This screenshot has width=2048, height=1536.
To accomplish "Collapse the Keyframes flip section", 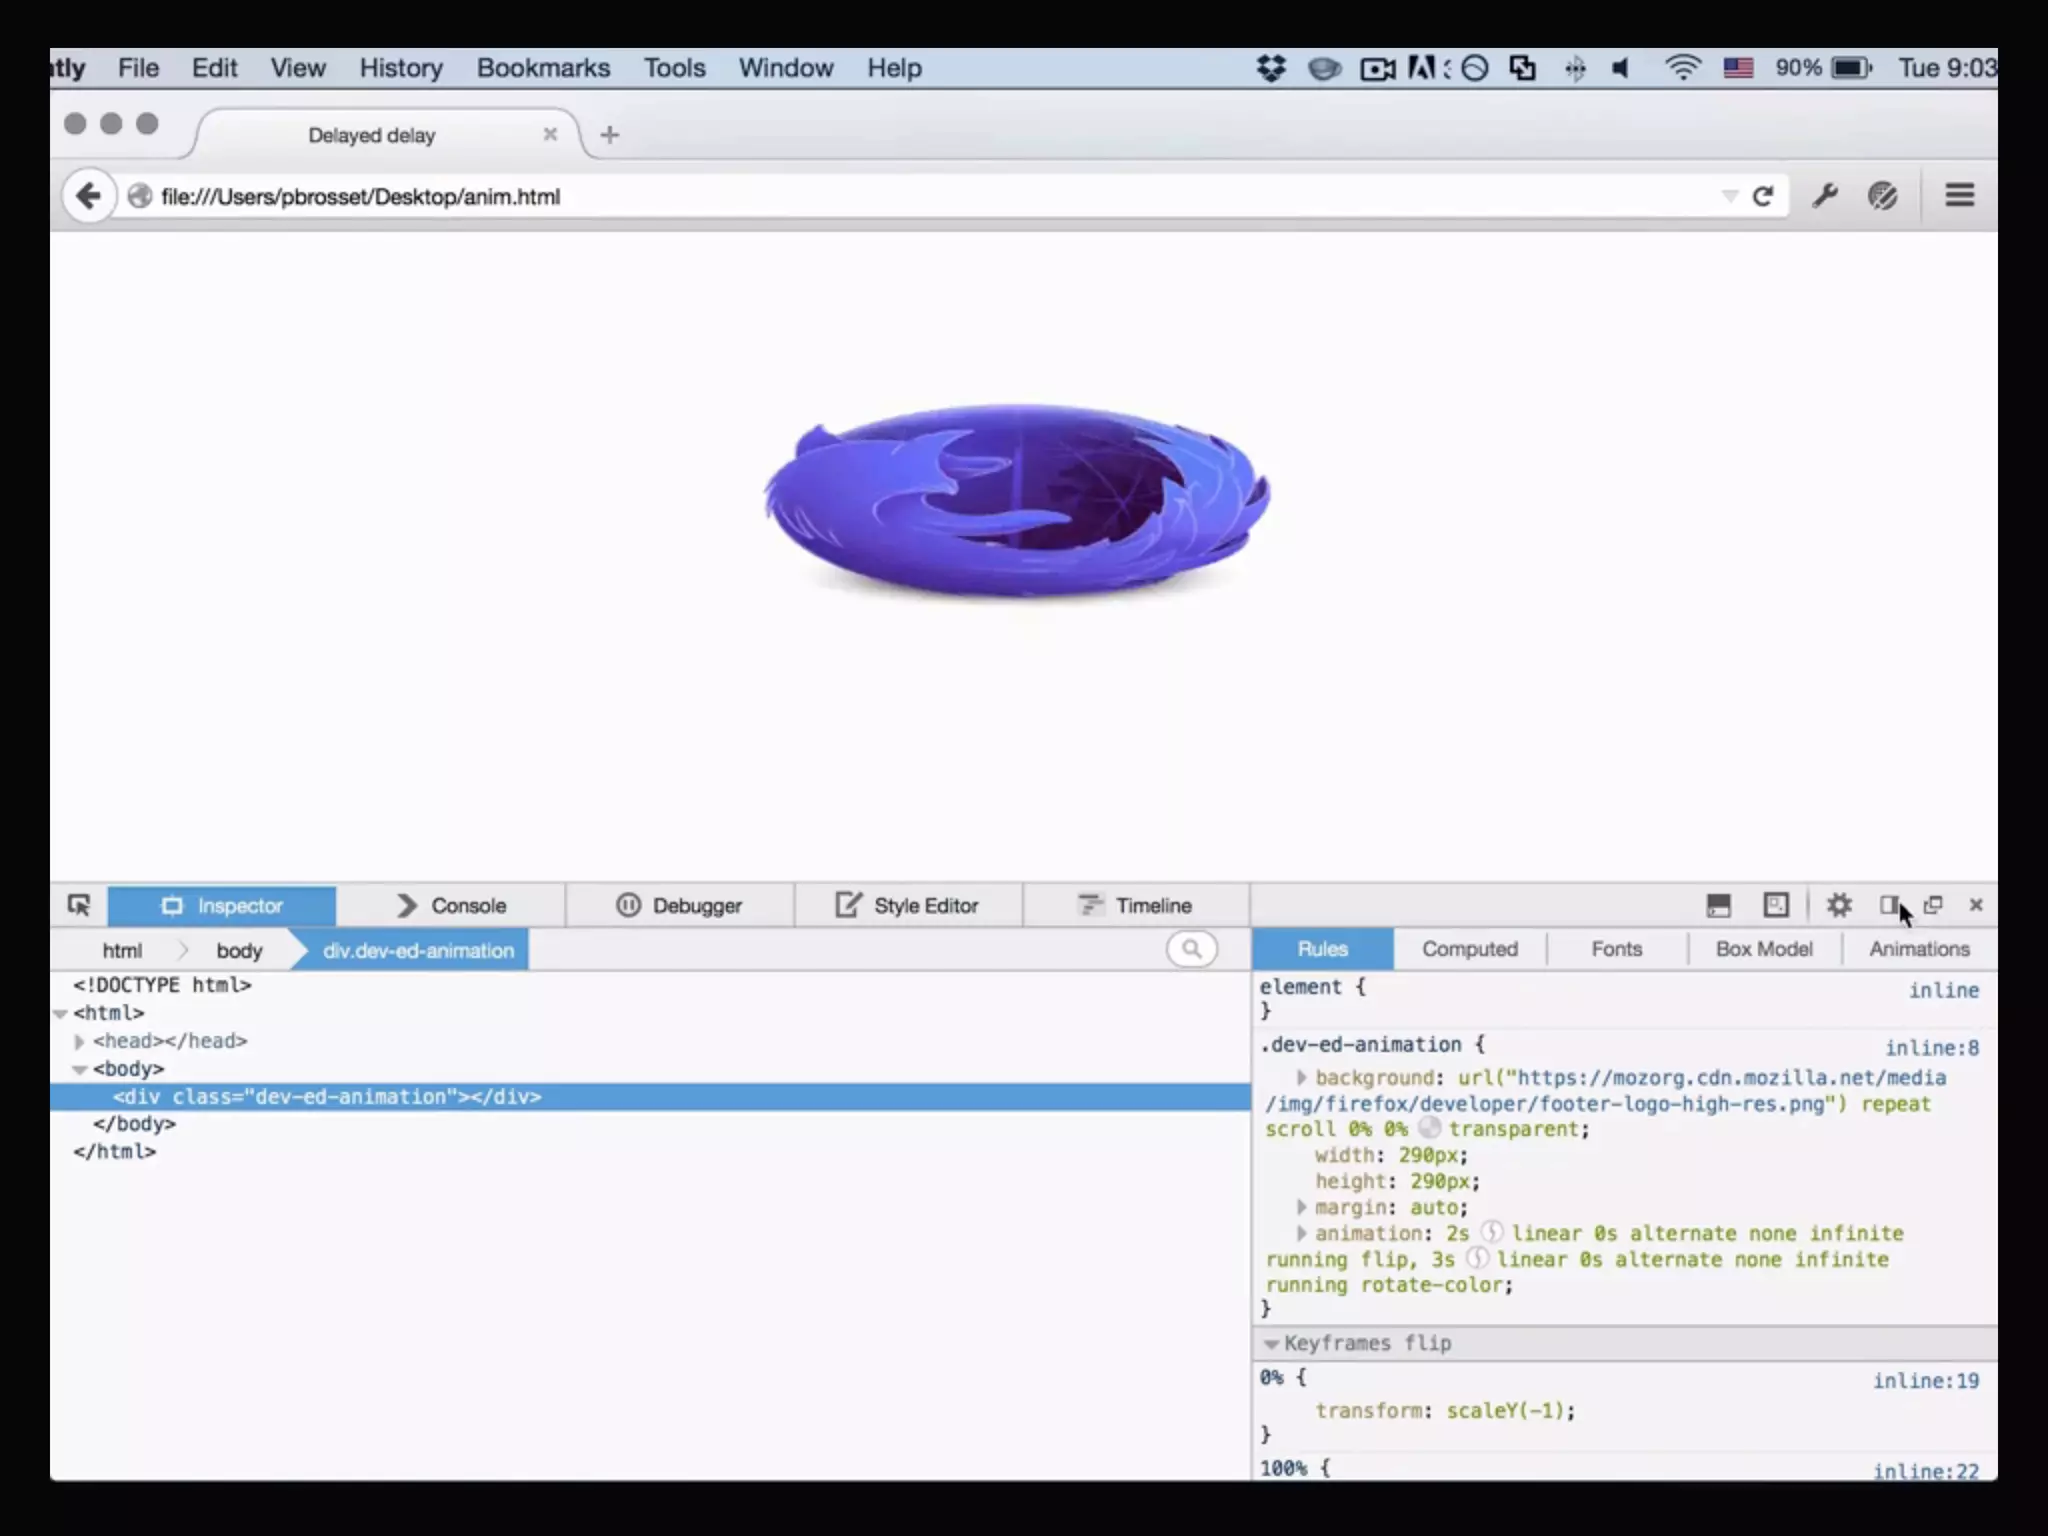I will (1271, 1343).
